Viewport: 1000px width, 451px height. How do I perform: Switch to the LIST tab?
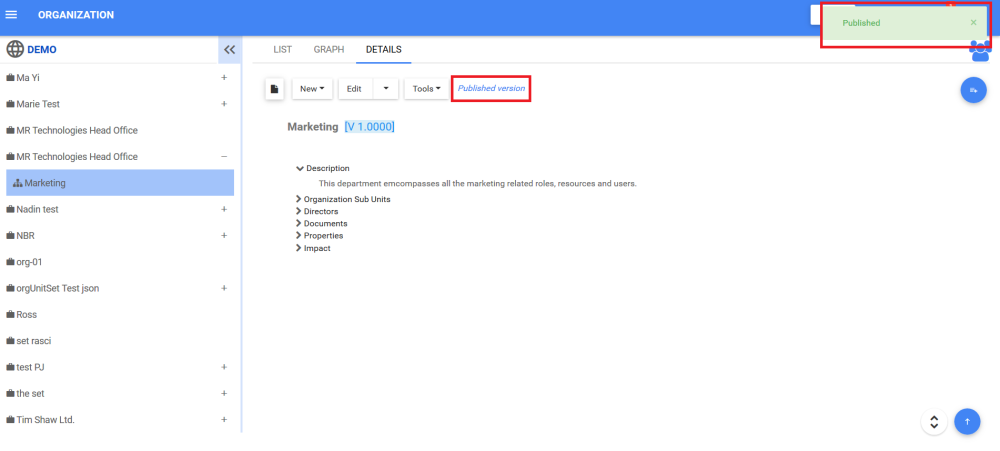283,49
